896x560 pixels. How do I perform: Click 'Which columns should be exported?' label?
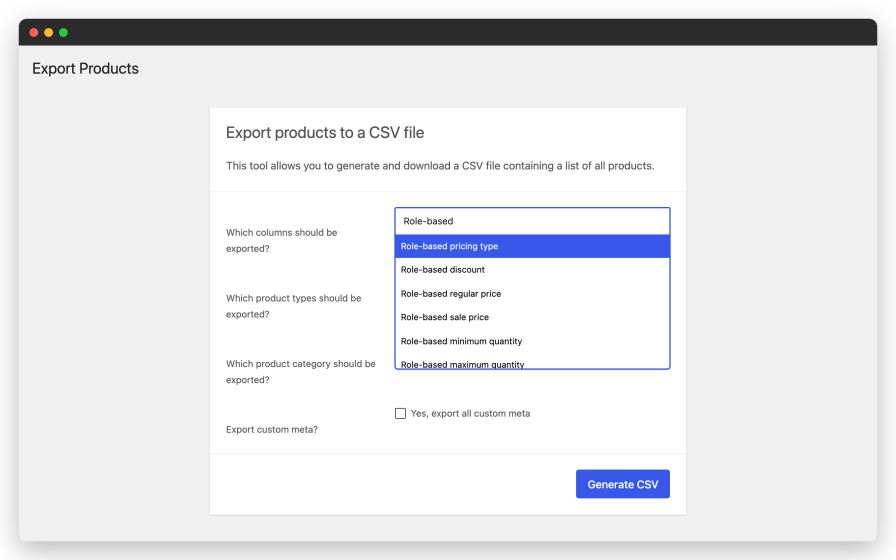[x=281, y=241]
